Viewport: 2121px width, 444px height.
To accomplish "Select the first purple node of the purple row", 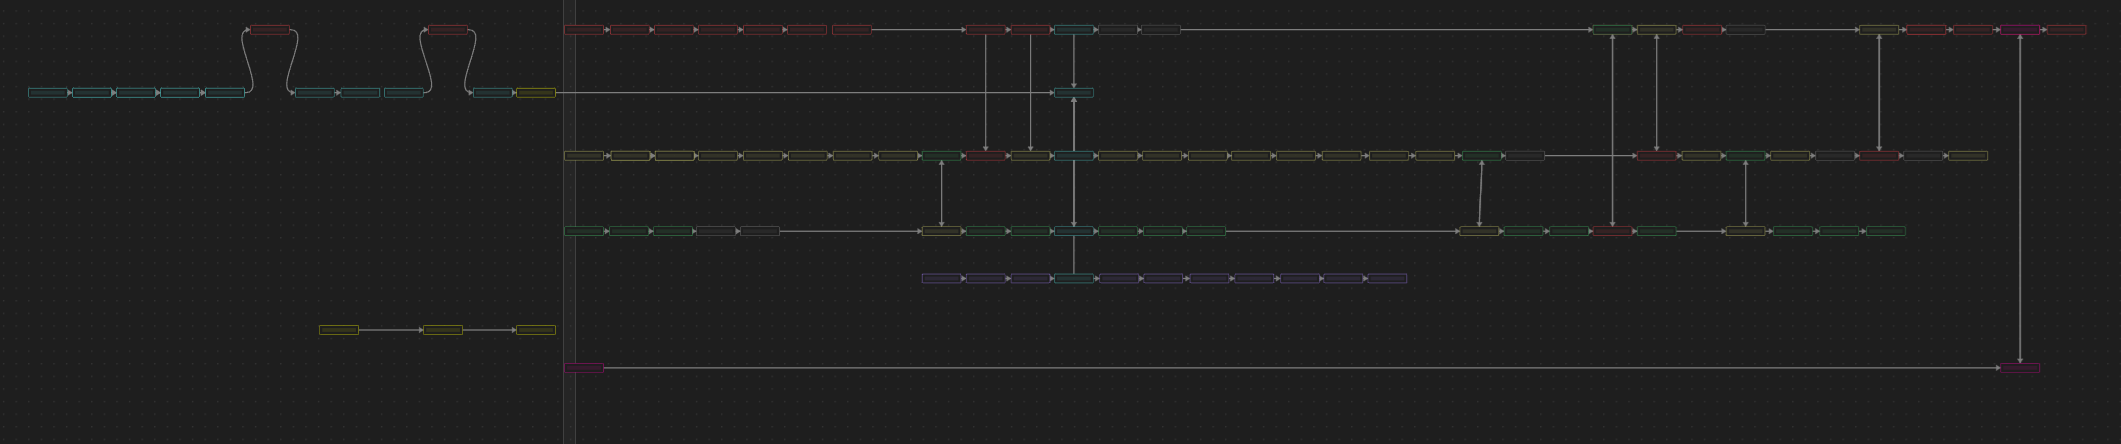I will coord(942,279).
